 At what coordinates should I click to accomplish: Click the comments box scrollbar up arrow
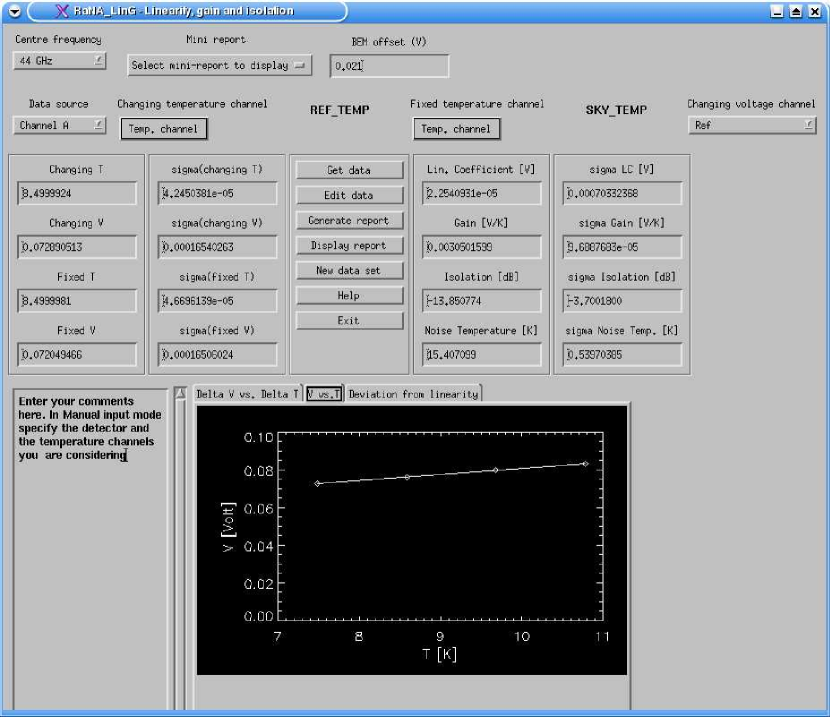click(x=180, y=393)
